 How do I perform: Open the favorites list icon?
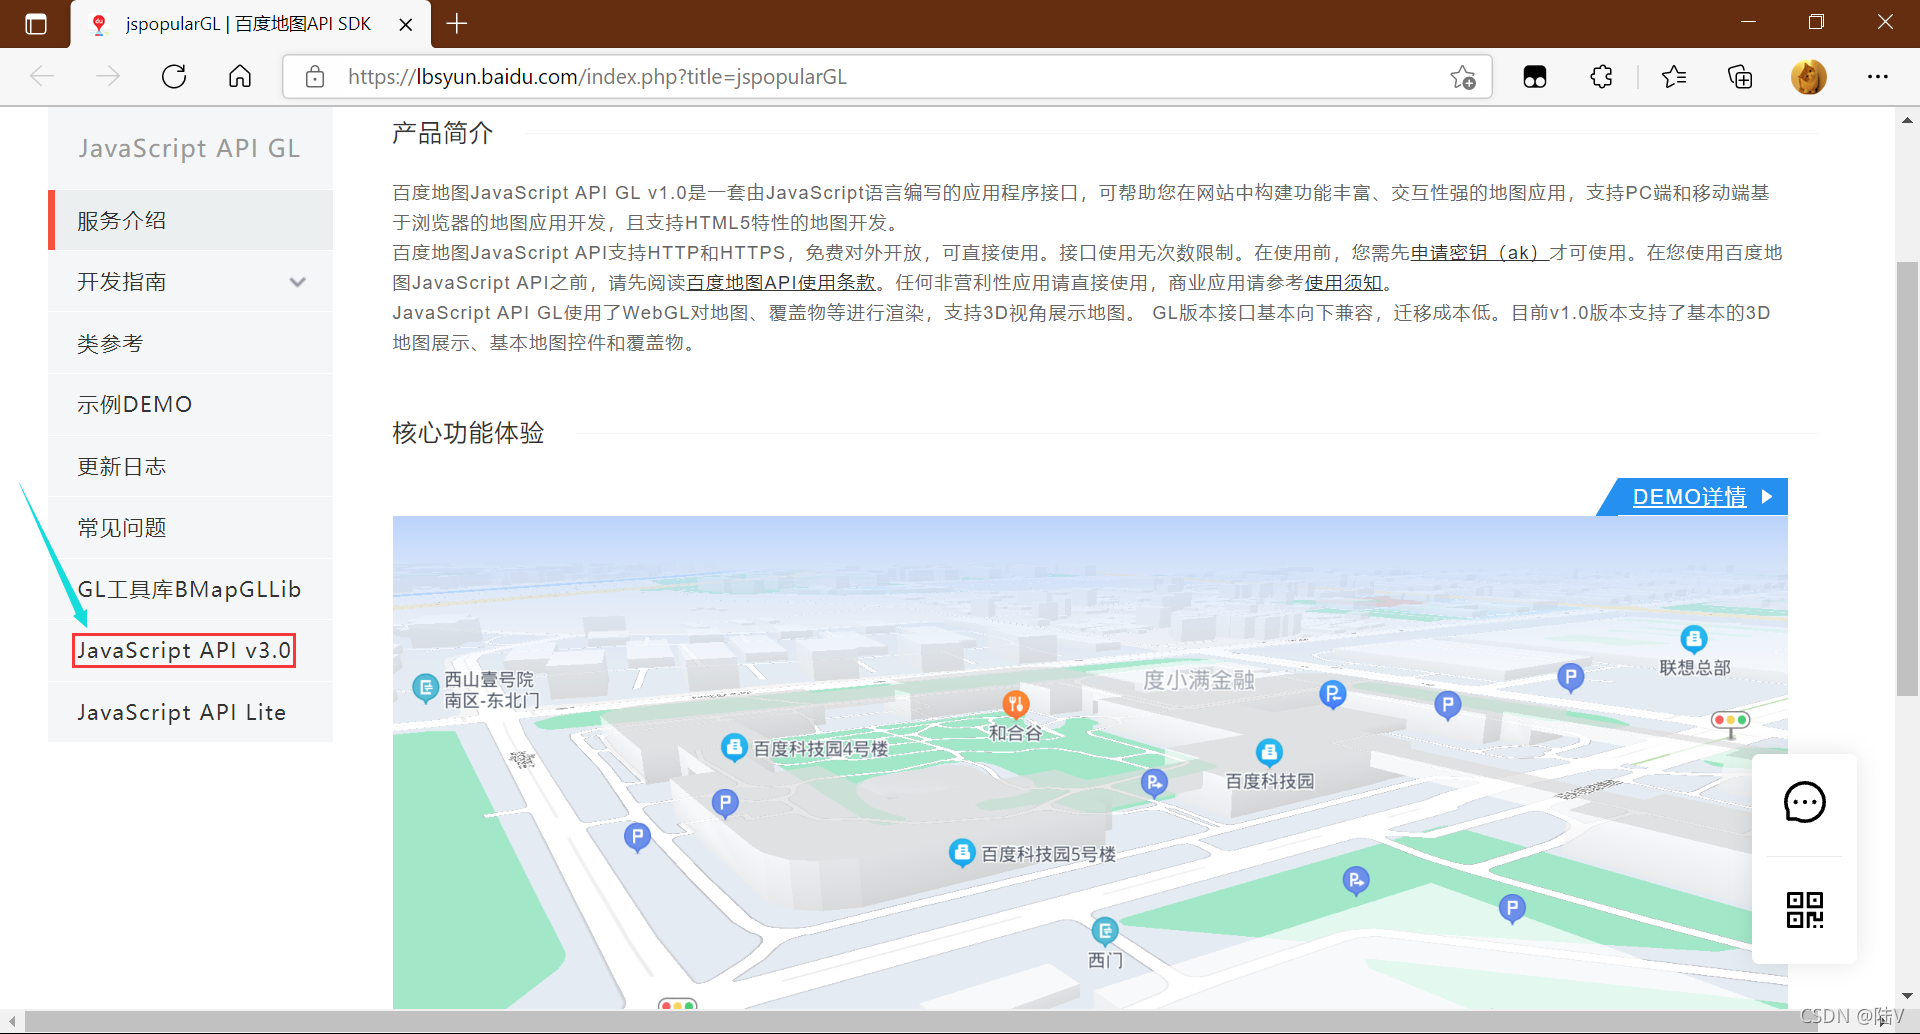click(x=1674, y=77)
